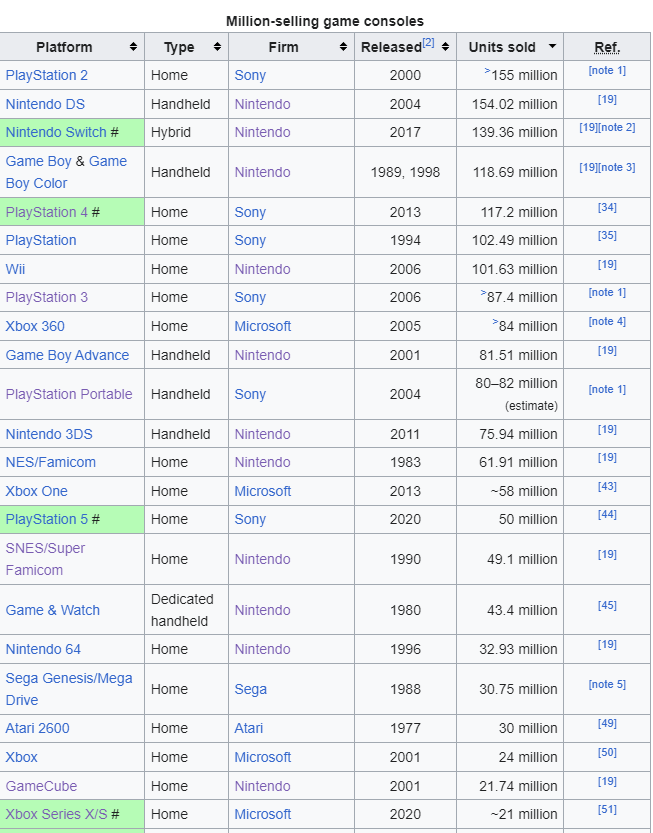Open the Game Boy link
Viewport: 653px width, 833px height.
pyautogui.click(x=38, y=161)
